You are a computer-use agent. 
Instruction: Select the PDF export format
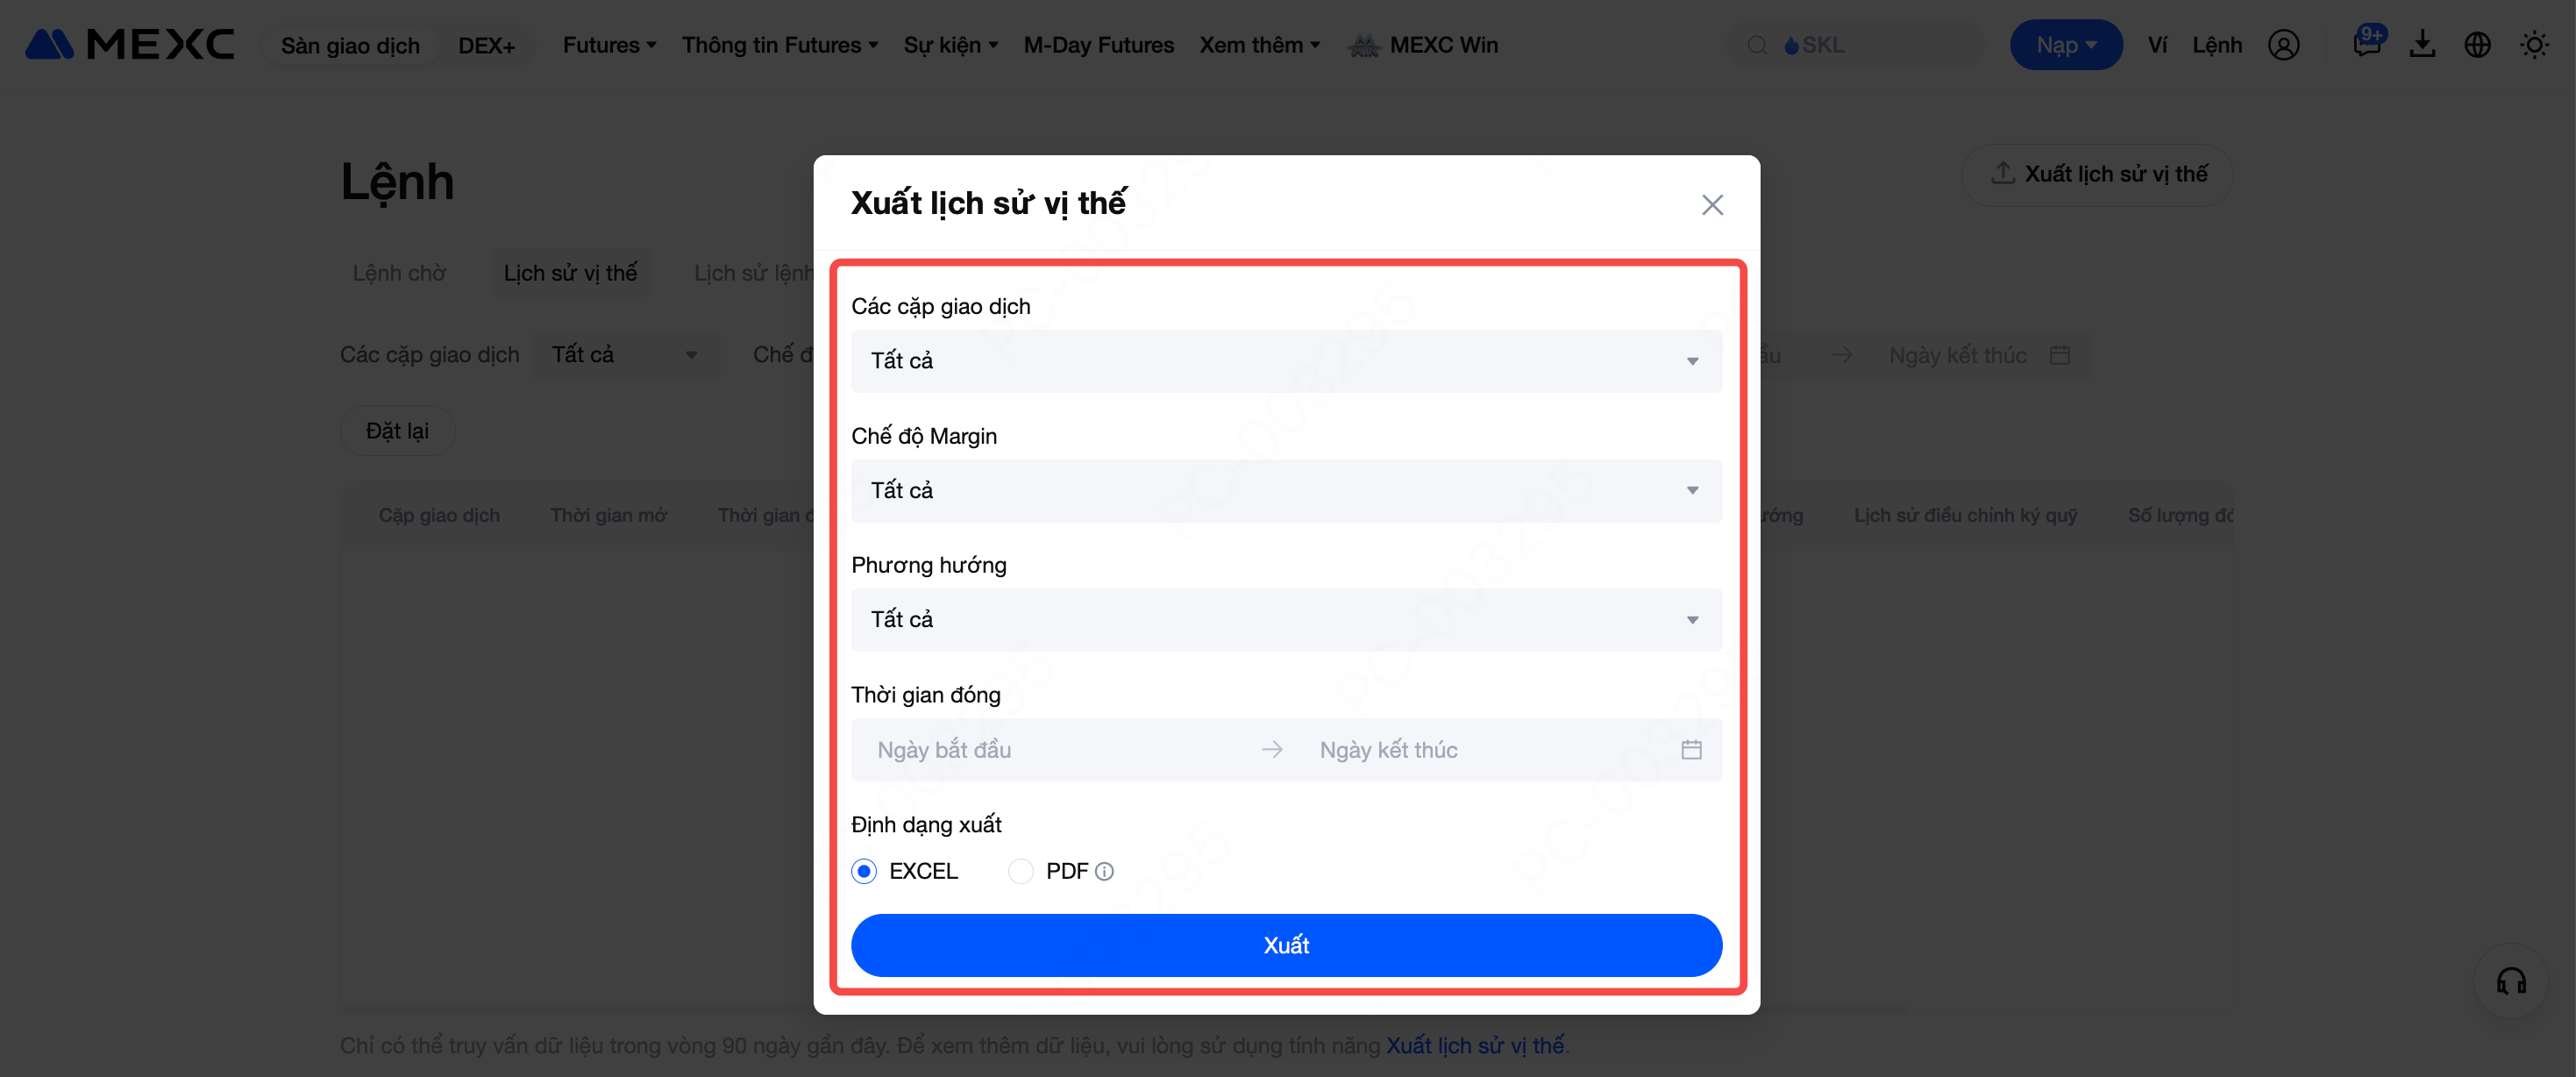(1020, 872)
